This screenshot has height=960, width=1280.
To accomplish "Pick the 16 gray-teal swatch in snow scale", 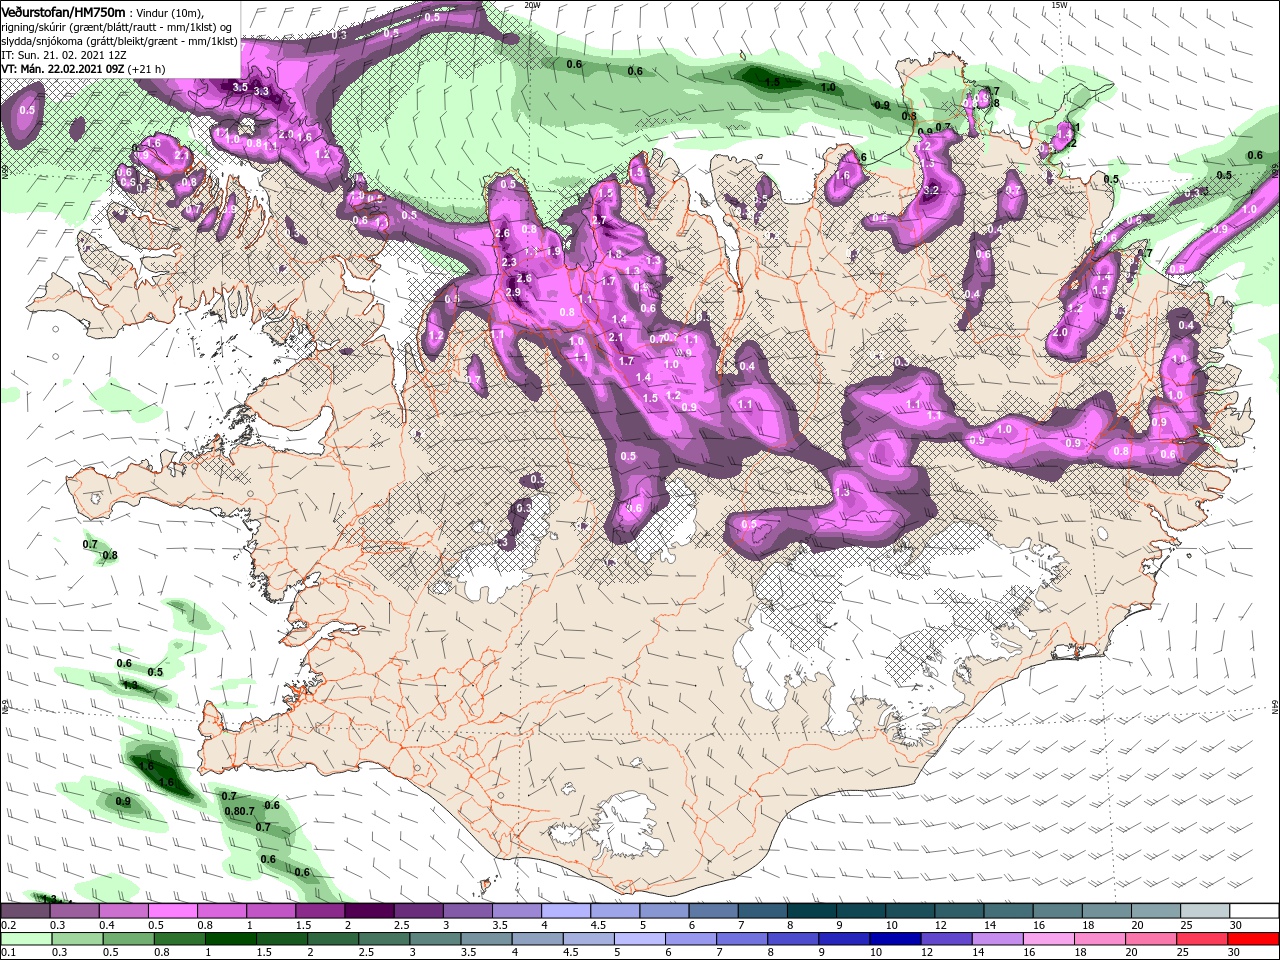I will (1057, 911).
